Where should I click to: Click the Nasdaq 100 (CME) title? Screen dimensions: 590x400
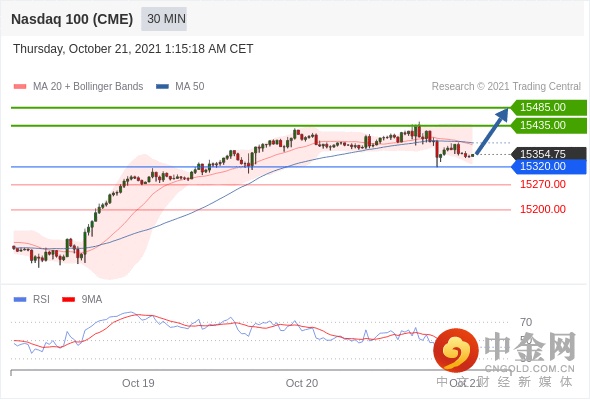click(x=72, y=19)
